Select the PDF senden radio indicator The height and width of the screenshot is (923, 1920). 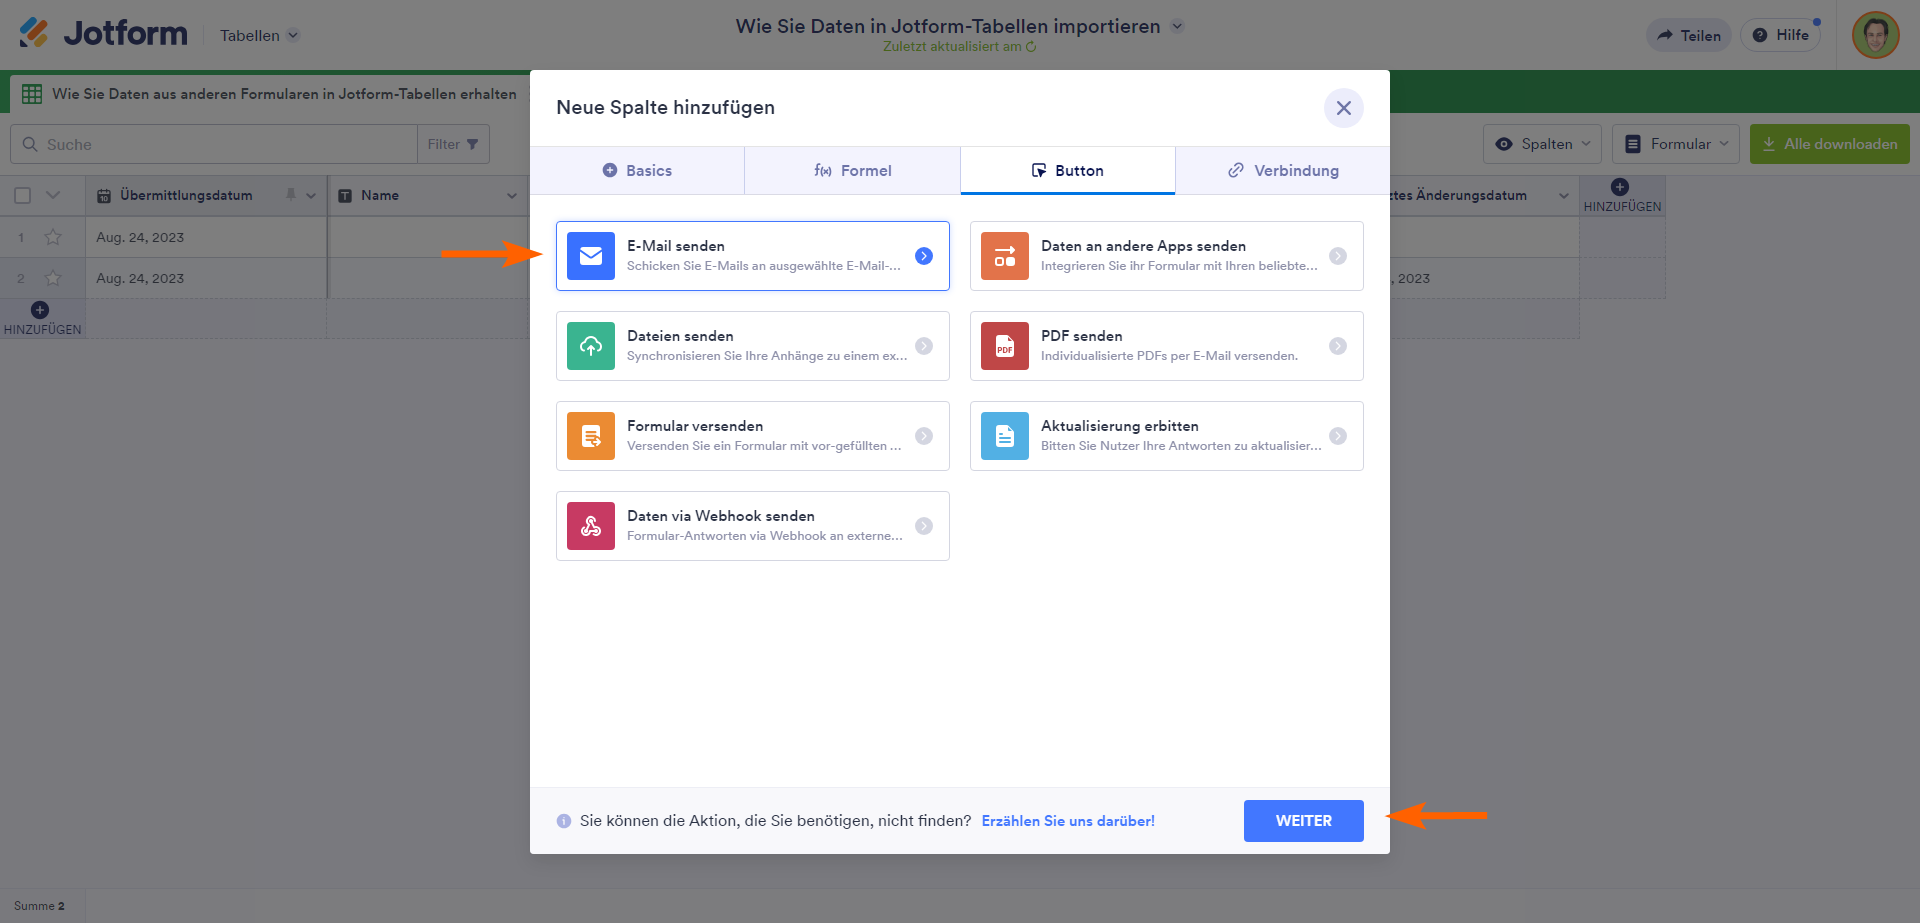tap(1337, 346)
